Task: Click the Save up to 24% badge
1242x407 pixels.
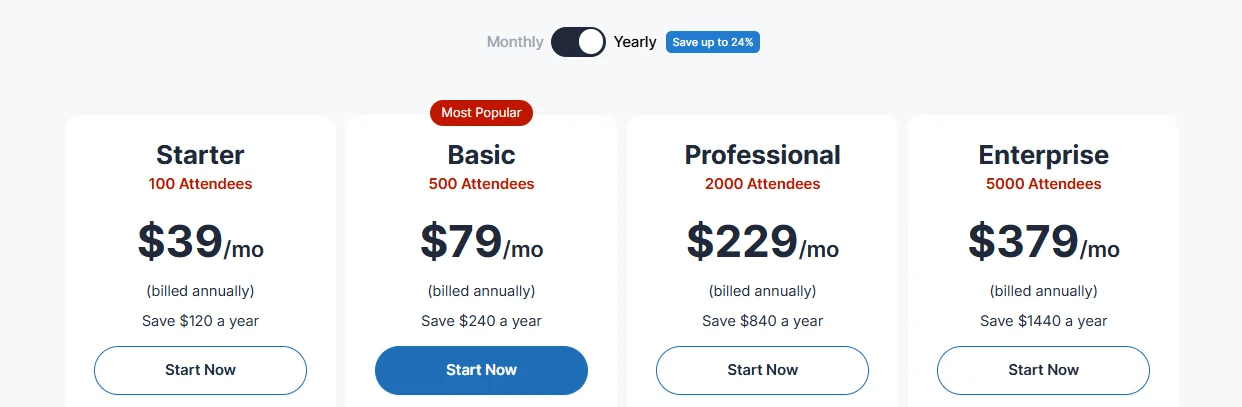Action: pos(713,42)
